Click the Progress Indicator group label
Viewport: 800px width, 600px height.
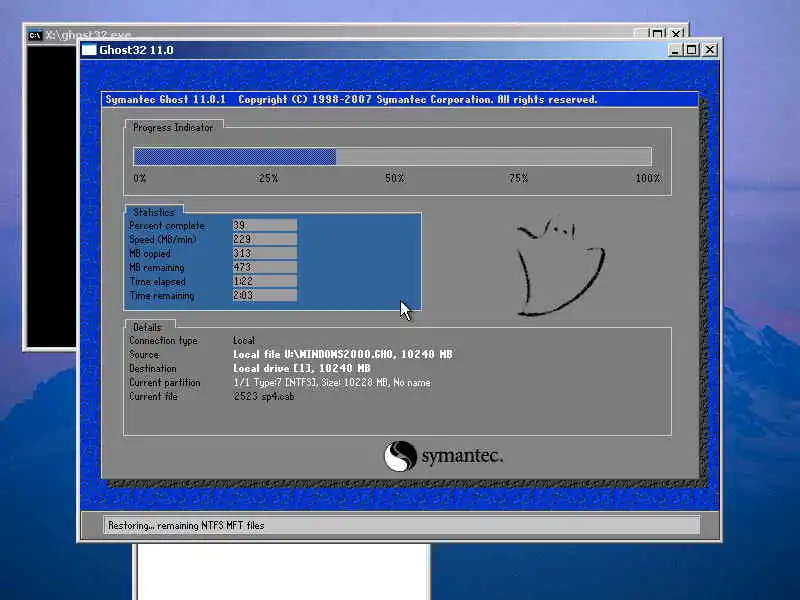click(x=173, y=128)
